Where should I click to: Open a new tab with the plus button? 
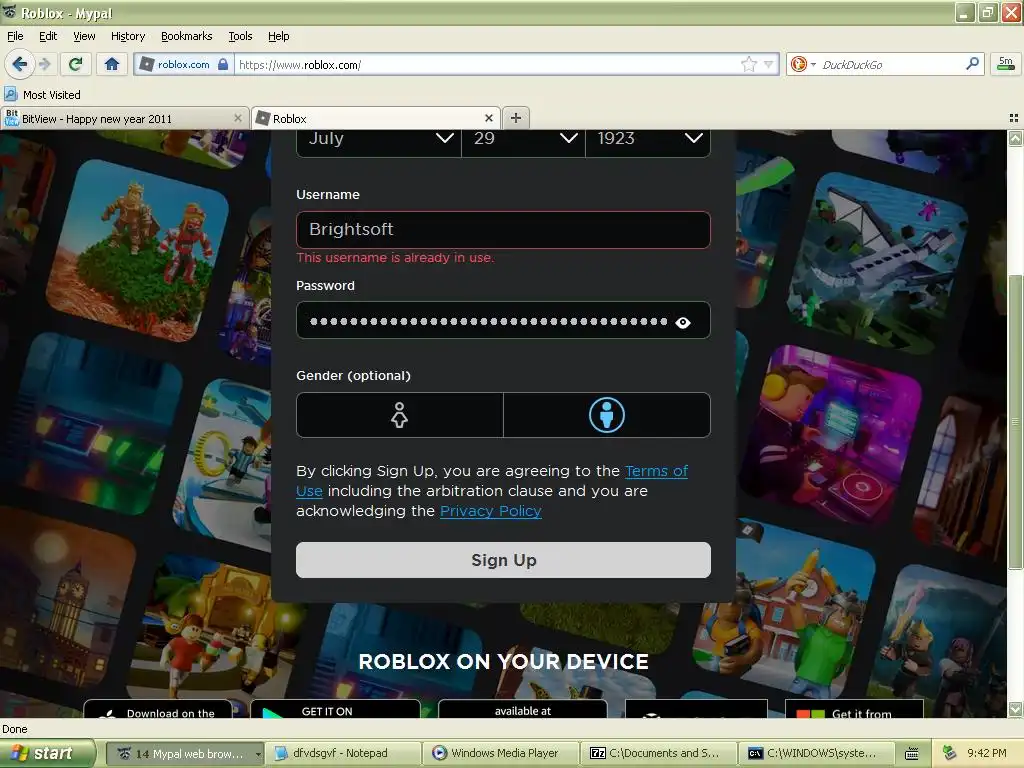coord(516,118)
